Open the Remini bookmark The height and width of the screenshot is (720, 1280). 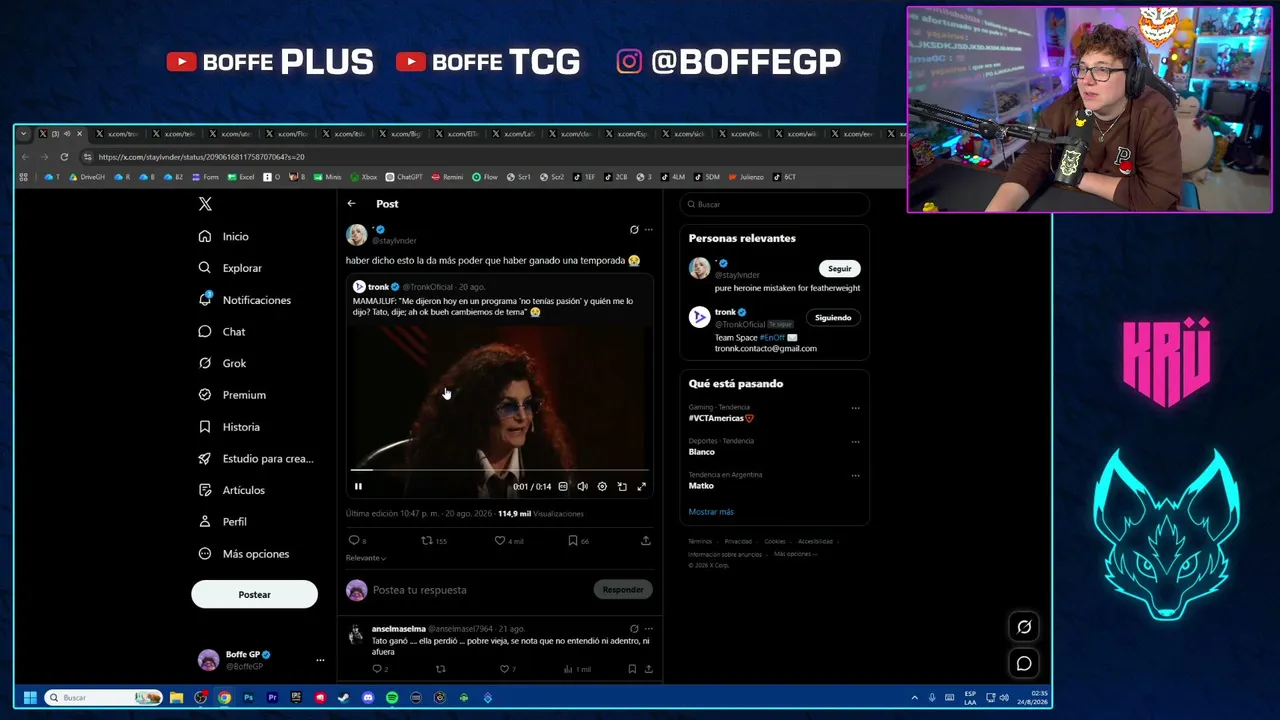pos(447,177)
